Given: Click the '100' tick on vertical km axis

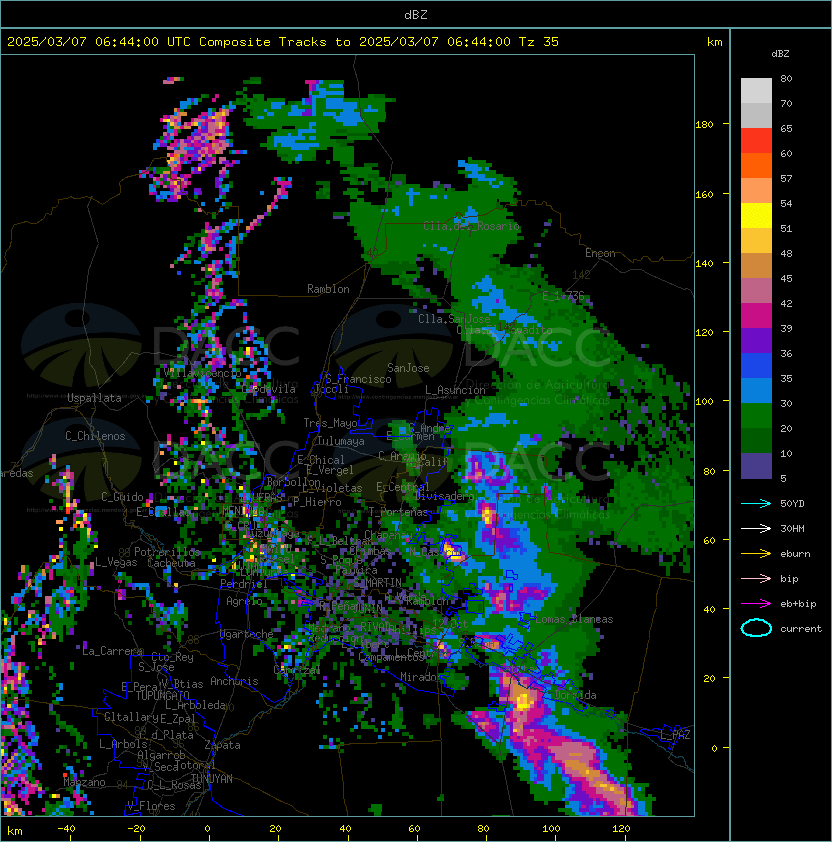Looking at the screenshot, I should pos(704,401).
